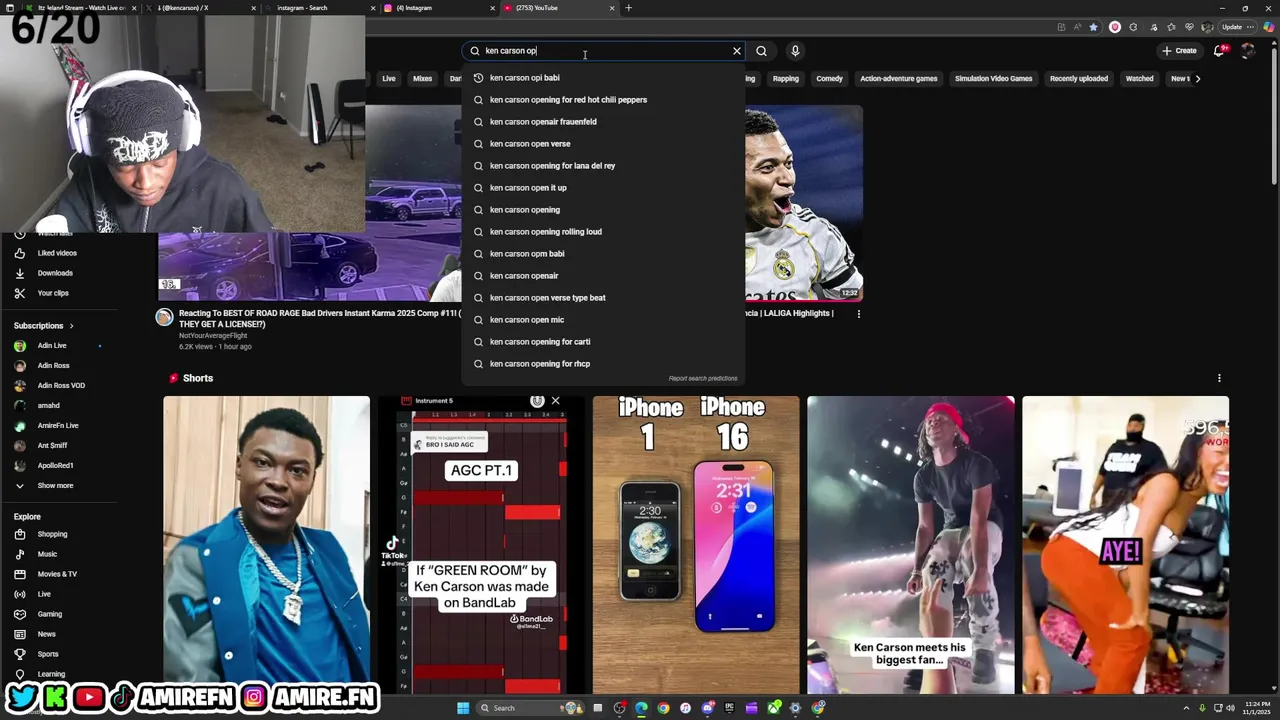Filter feed by Simulation Video Games chip

click(993, 79)
